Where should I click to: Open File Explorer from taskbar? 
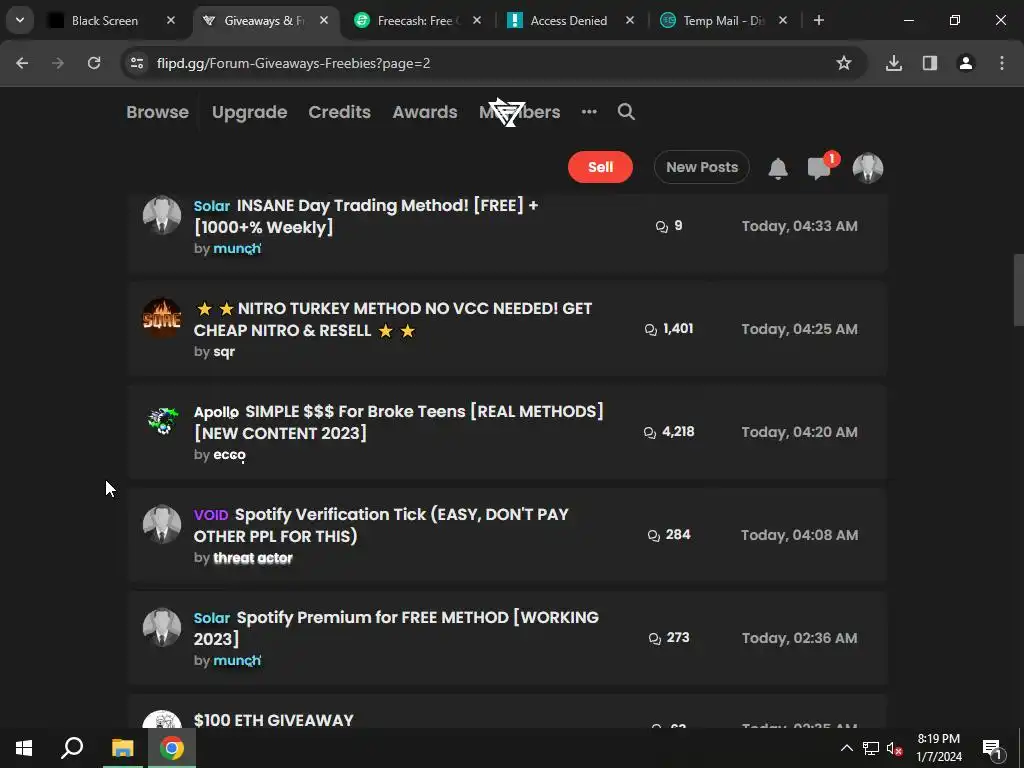point(122,748)
